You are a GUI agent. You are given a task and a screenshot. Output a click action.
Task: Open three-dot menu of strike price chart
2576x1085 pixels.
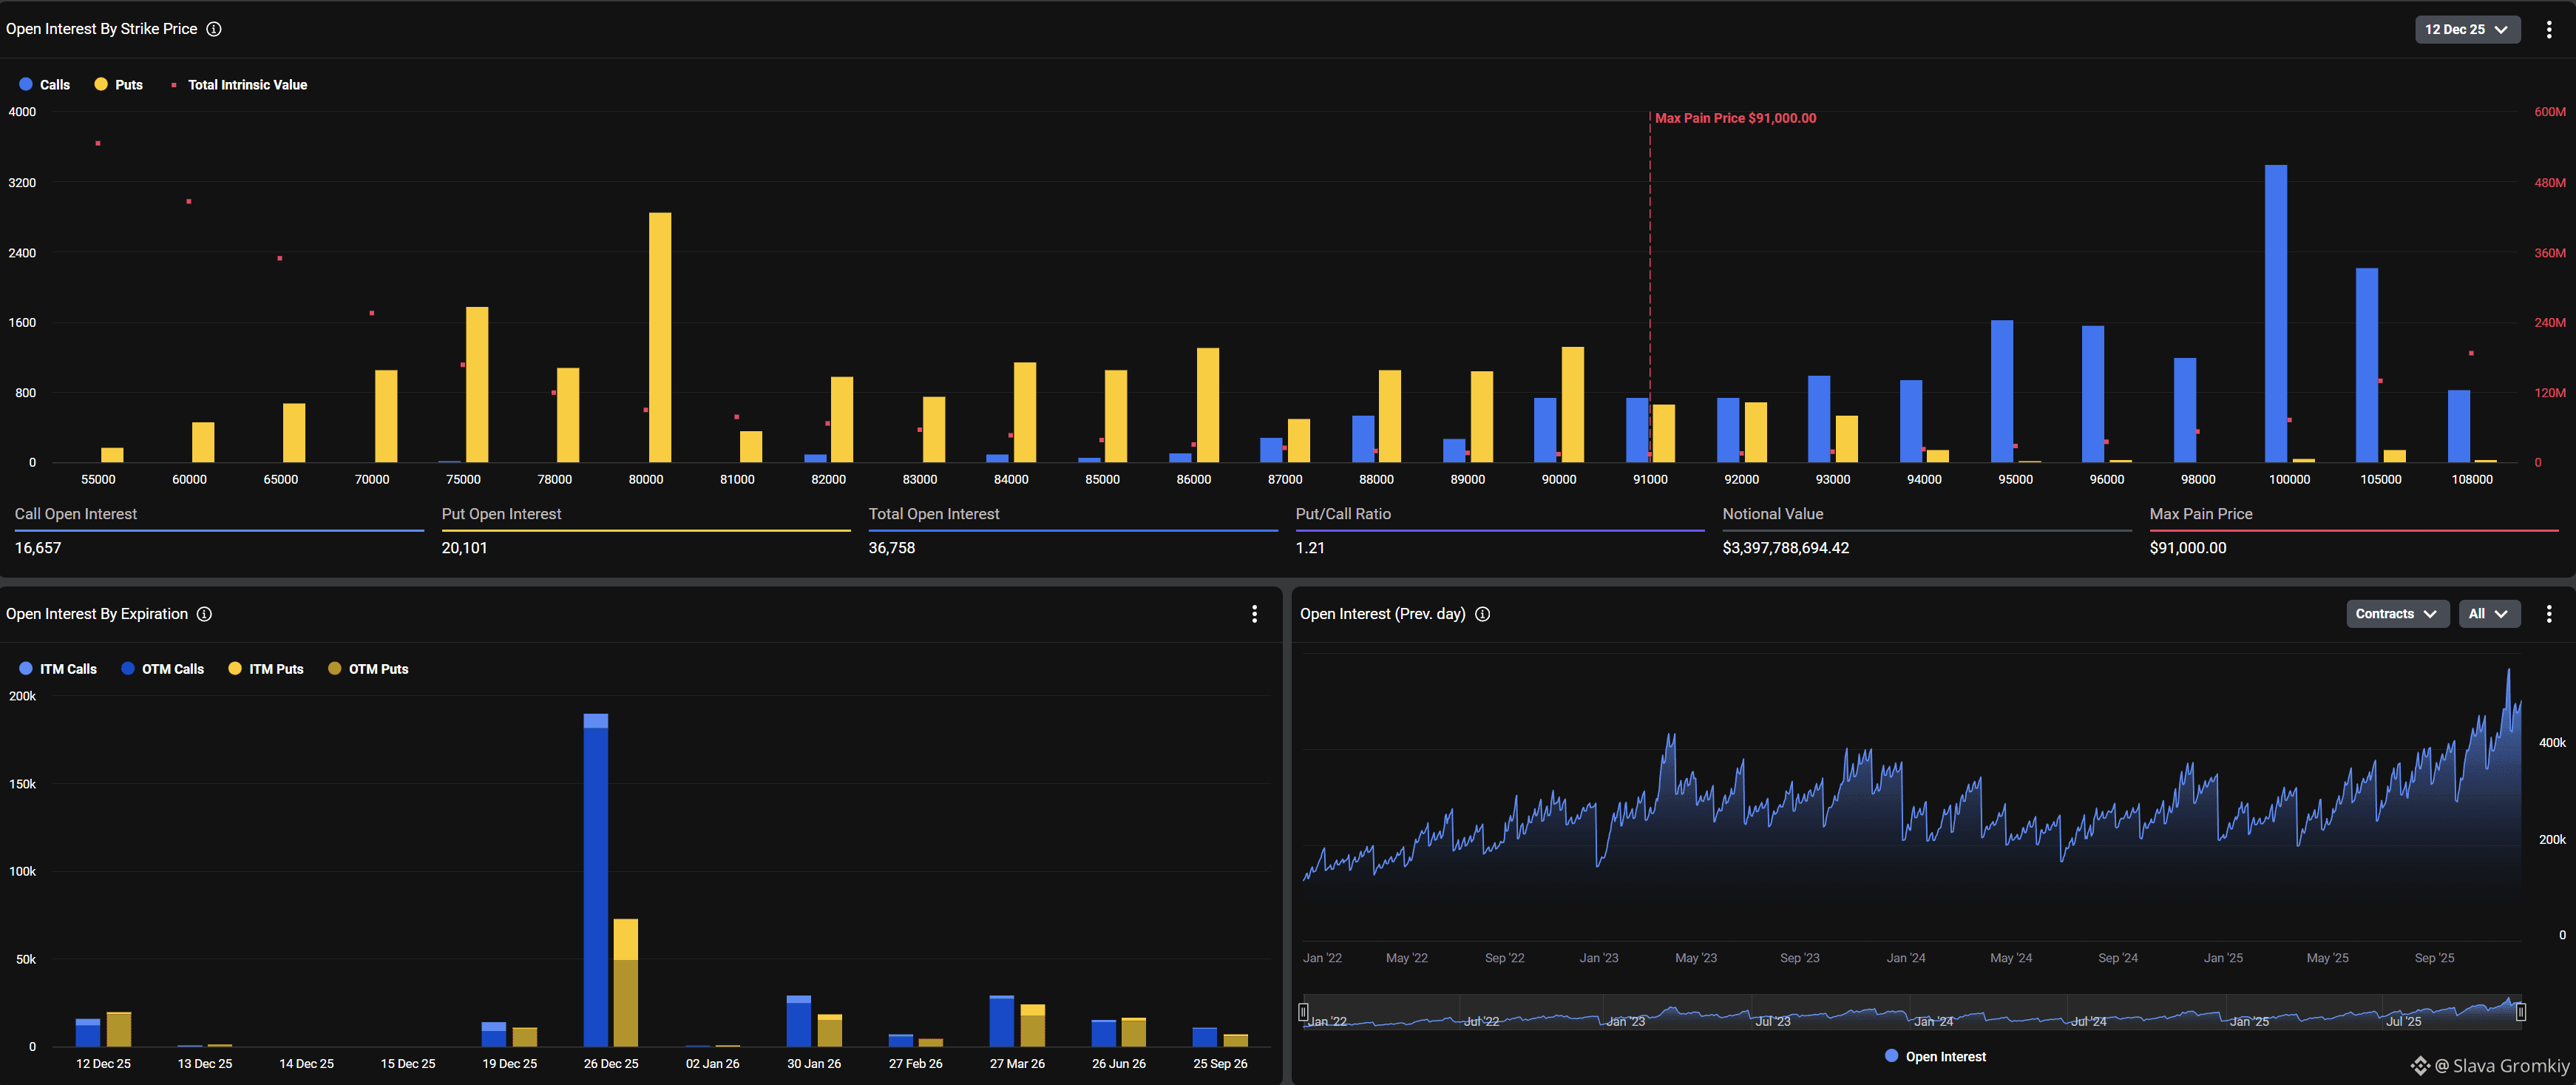click(x=2548, y=29)
